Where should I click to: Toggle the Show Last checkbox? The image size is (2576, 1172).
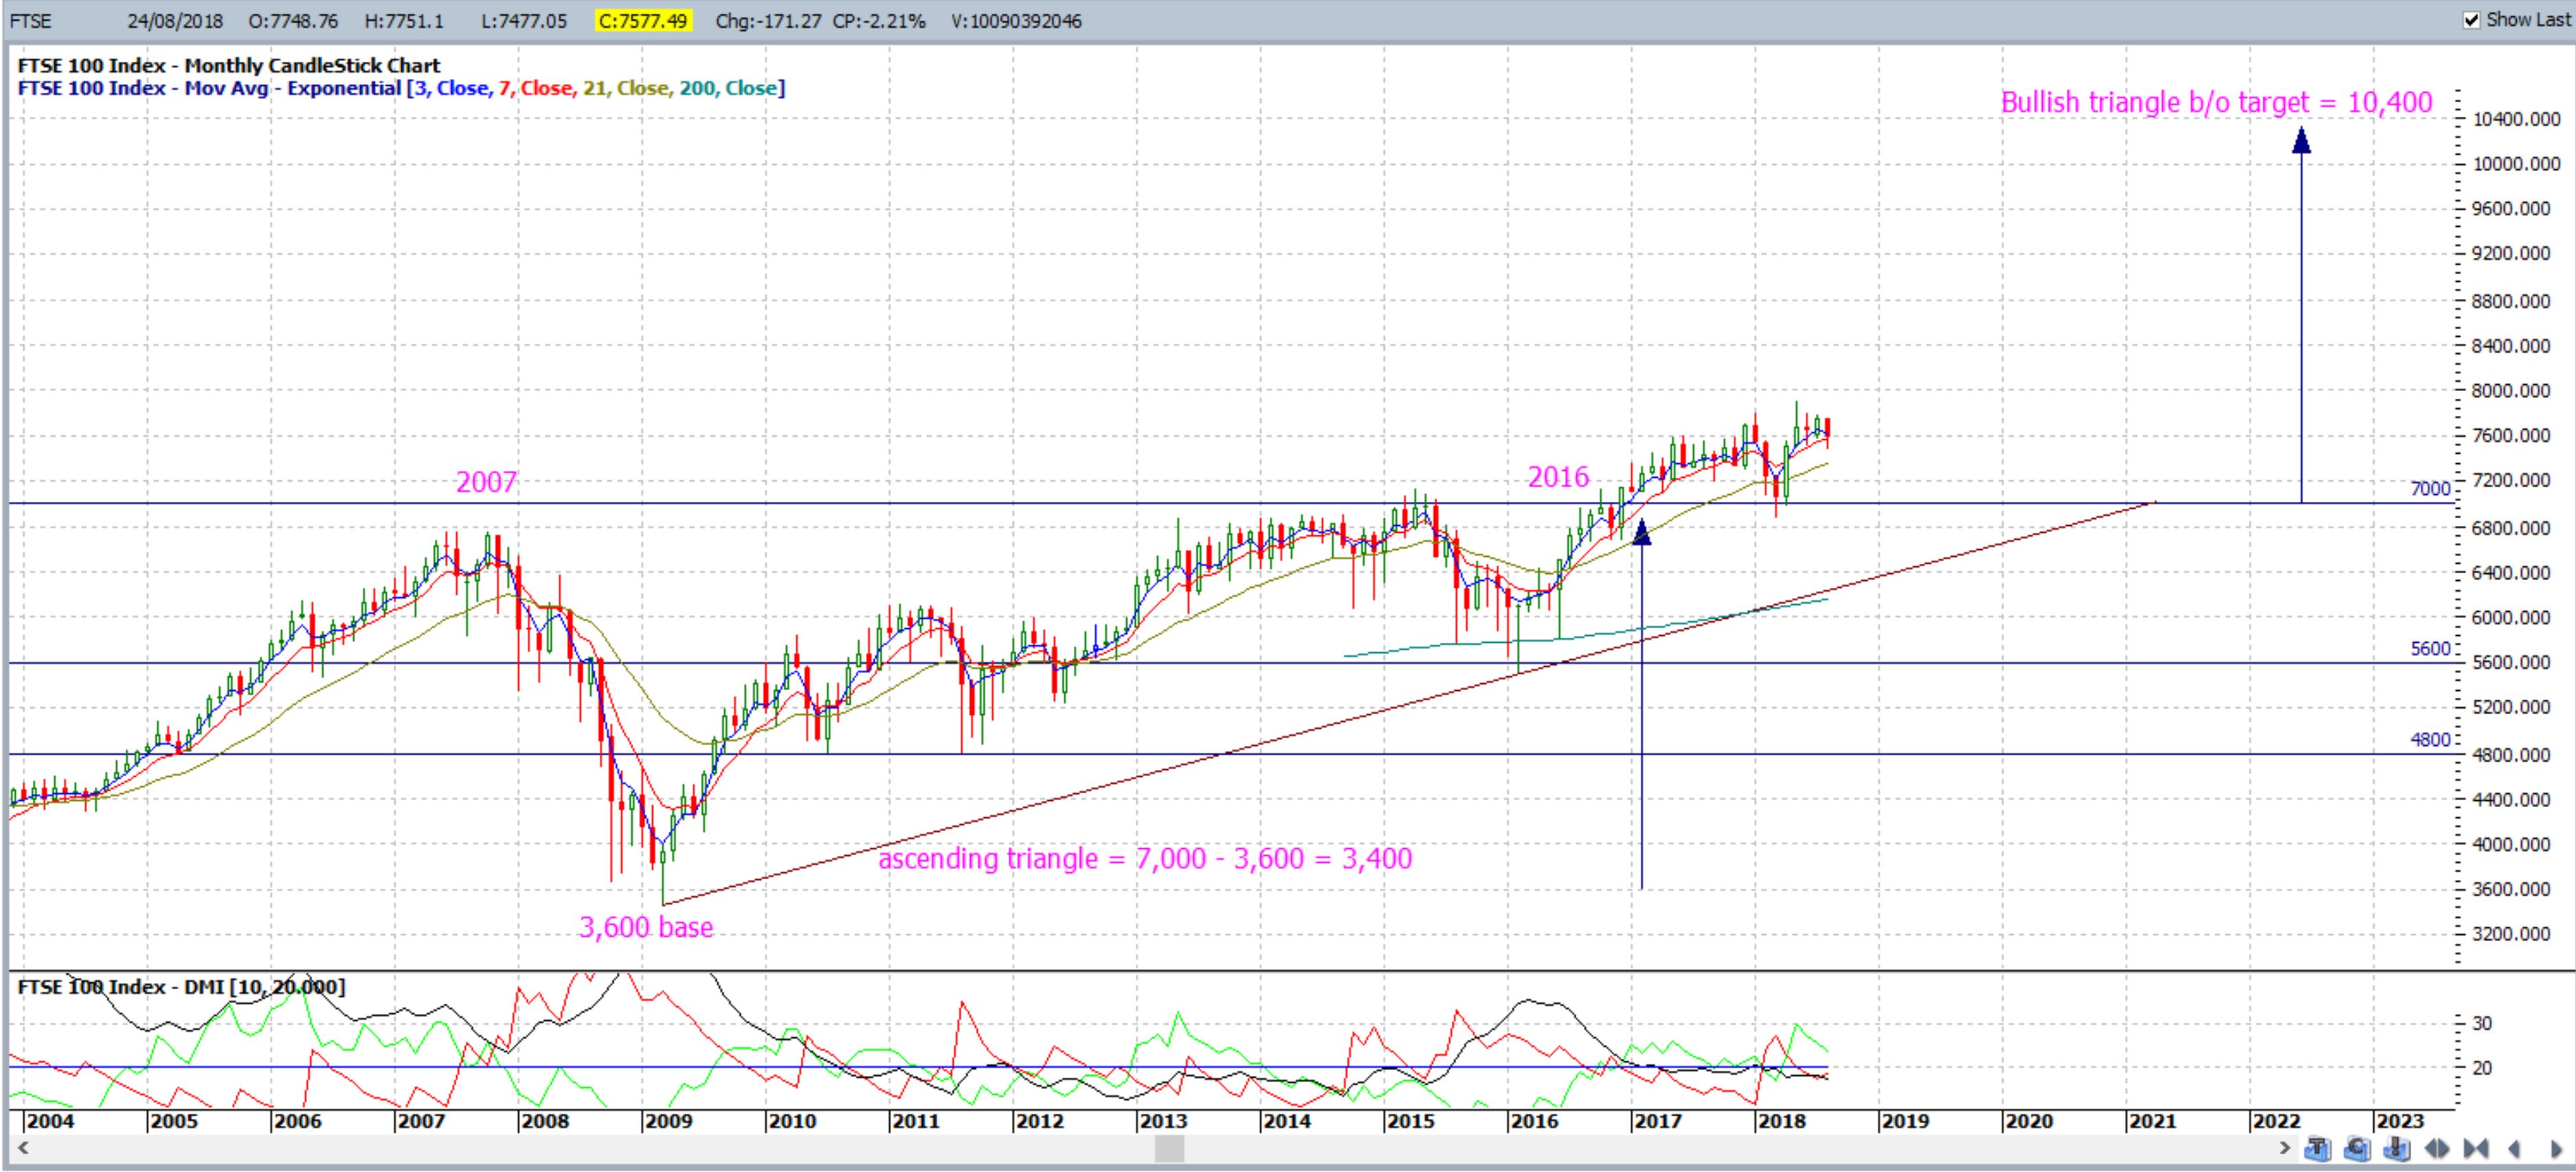coord(2471,20)
